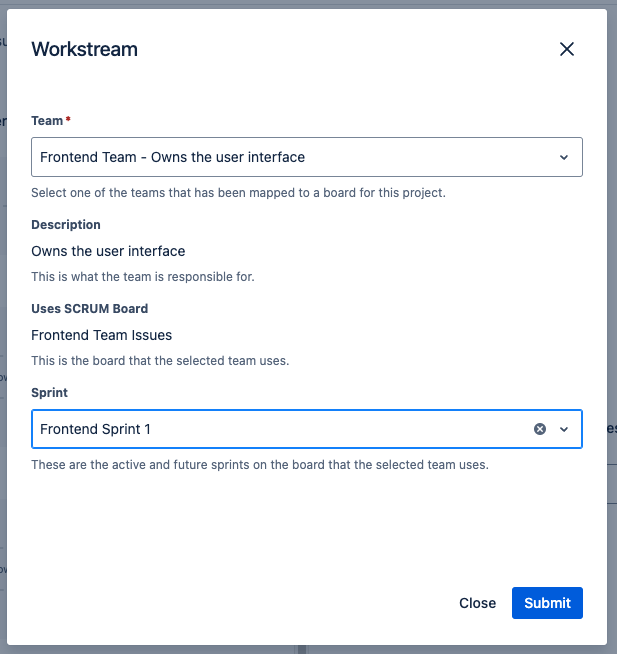617x654 pixels.
Task: Click the Close text button
Action: point(477,603)
